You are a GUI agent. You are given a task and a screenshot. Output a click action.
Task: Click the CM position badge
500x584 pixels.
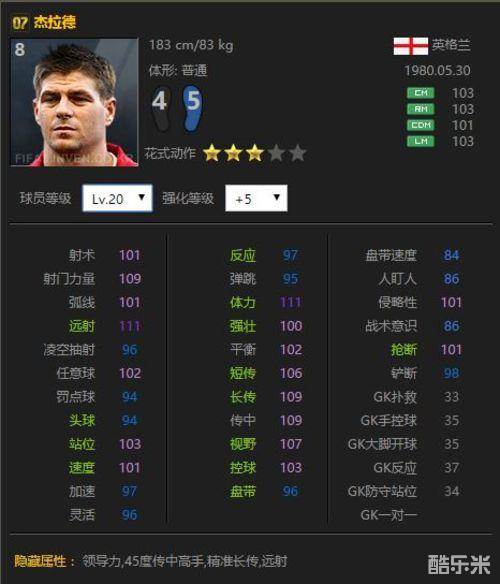(421, 93)
